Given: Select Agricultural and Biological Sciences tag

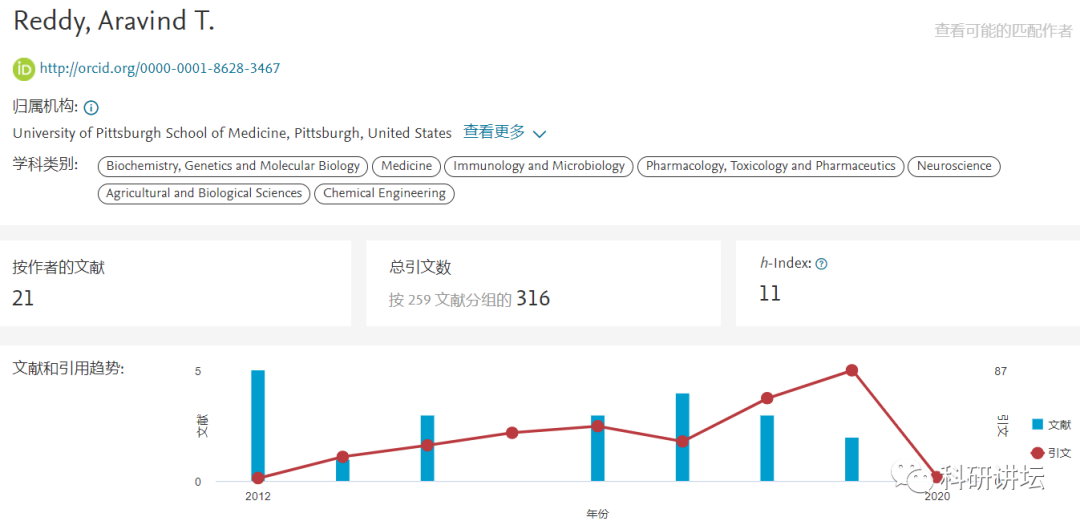Looking at the screenshot, I should (x=204, y=194).
